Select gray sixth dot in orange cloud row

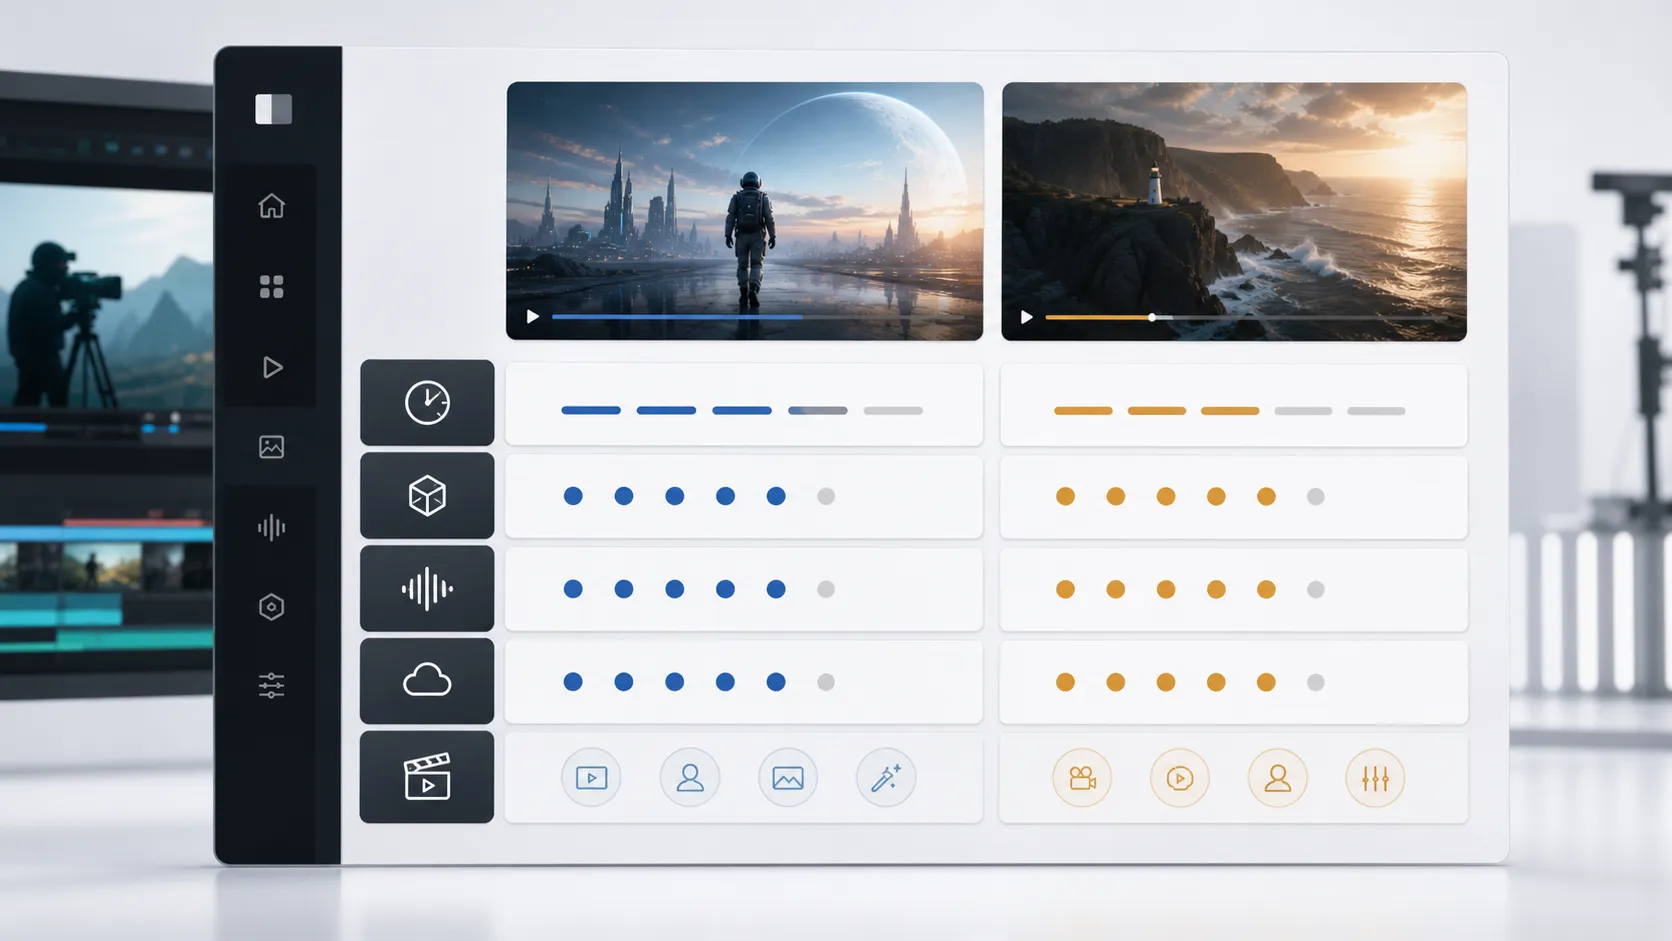(x=1316, y=682)
